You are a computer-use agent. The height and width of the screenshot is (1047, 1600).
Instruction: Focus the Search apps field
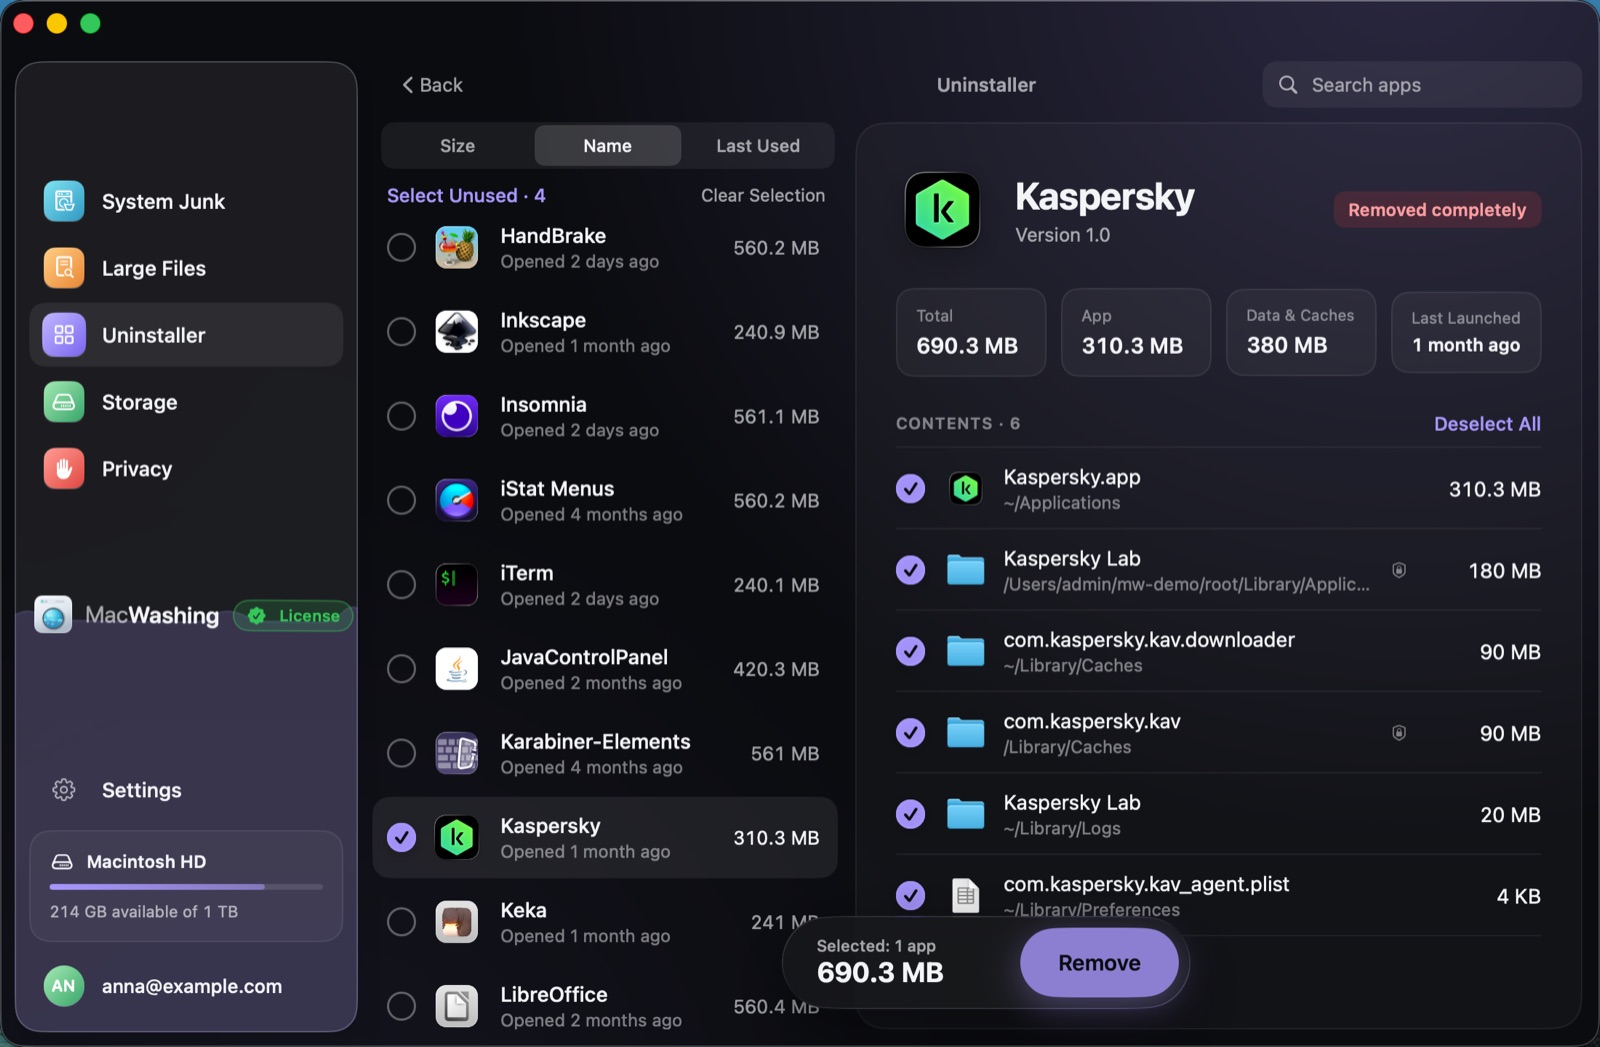[1421, 85]
